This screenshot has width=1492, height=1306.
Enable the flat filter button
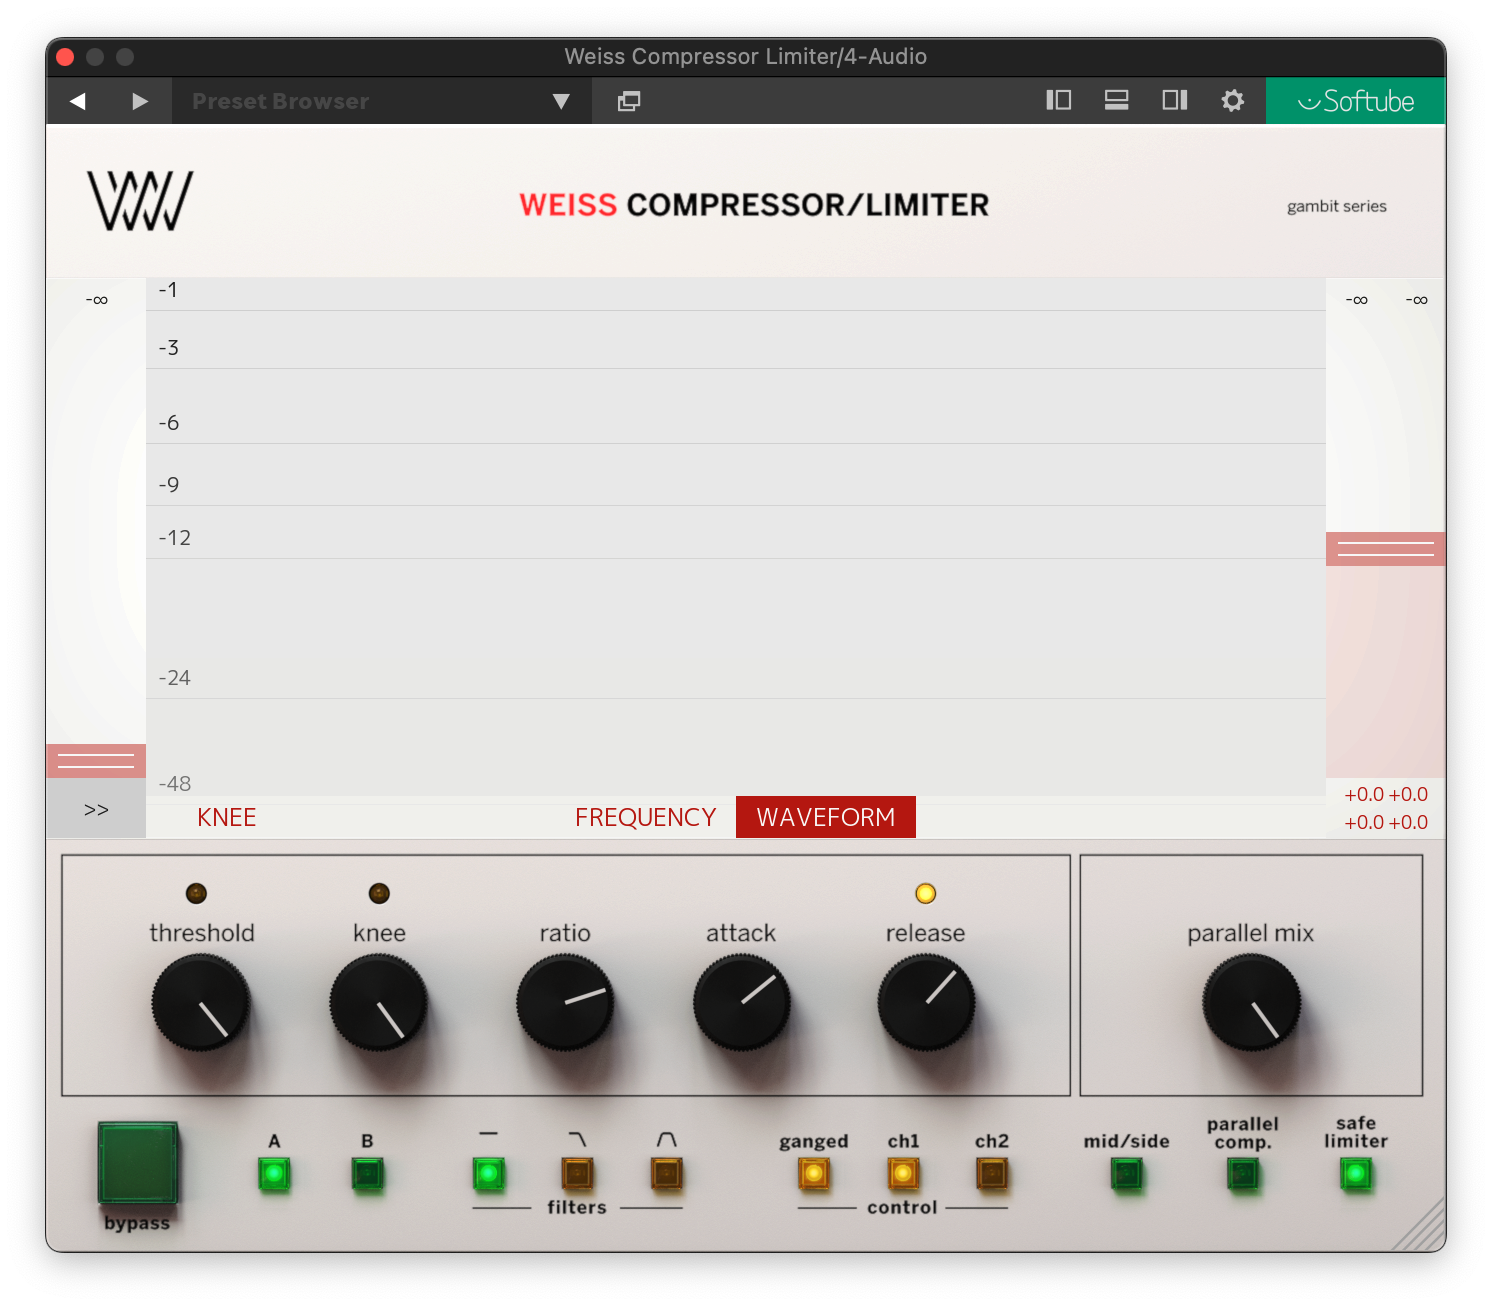[489, 1173]
